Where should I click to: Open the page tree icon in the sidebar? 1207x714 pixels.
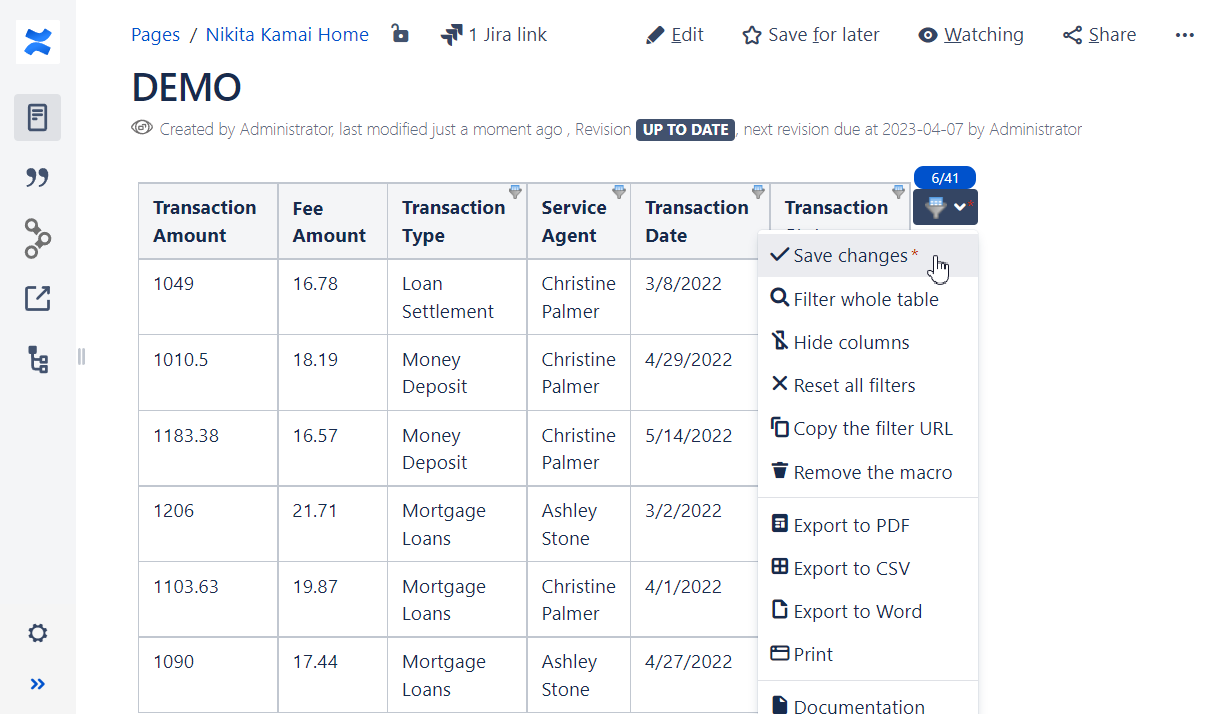[x=37, y=360]
